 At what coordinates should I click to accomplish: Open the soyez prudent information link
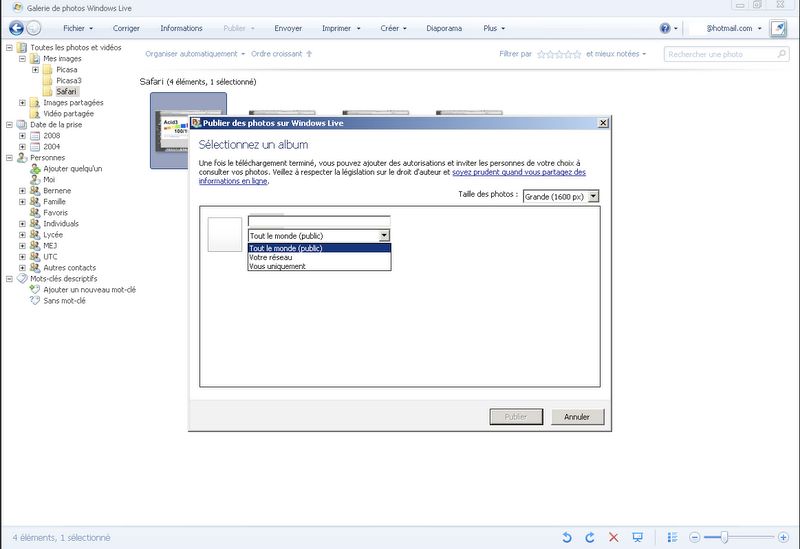(518, 172)
